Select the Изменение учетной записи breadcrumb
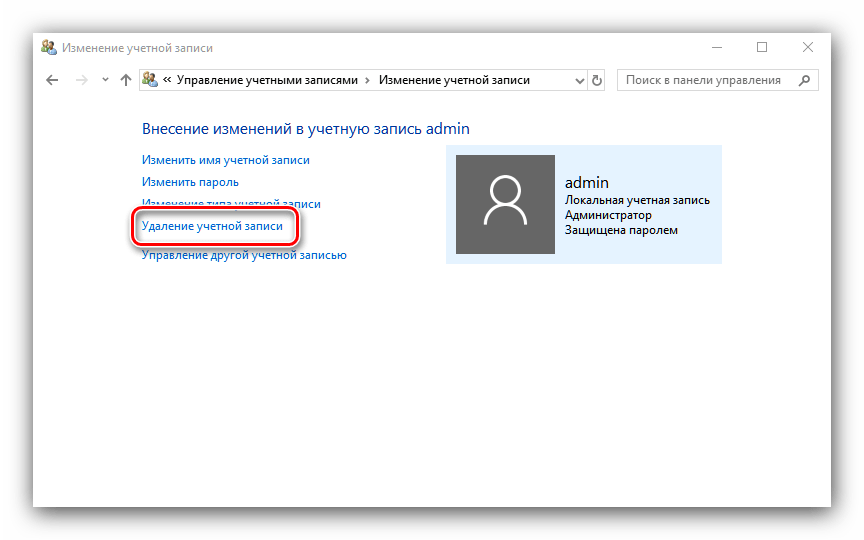The image size is (864, 540). tap(454, 80)
